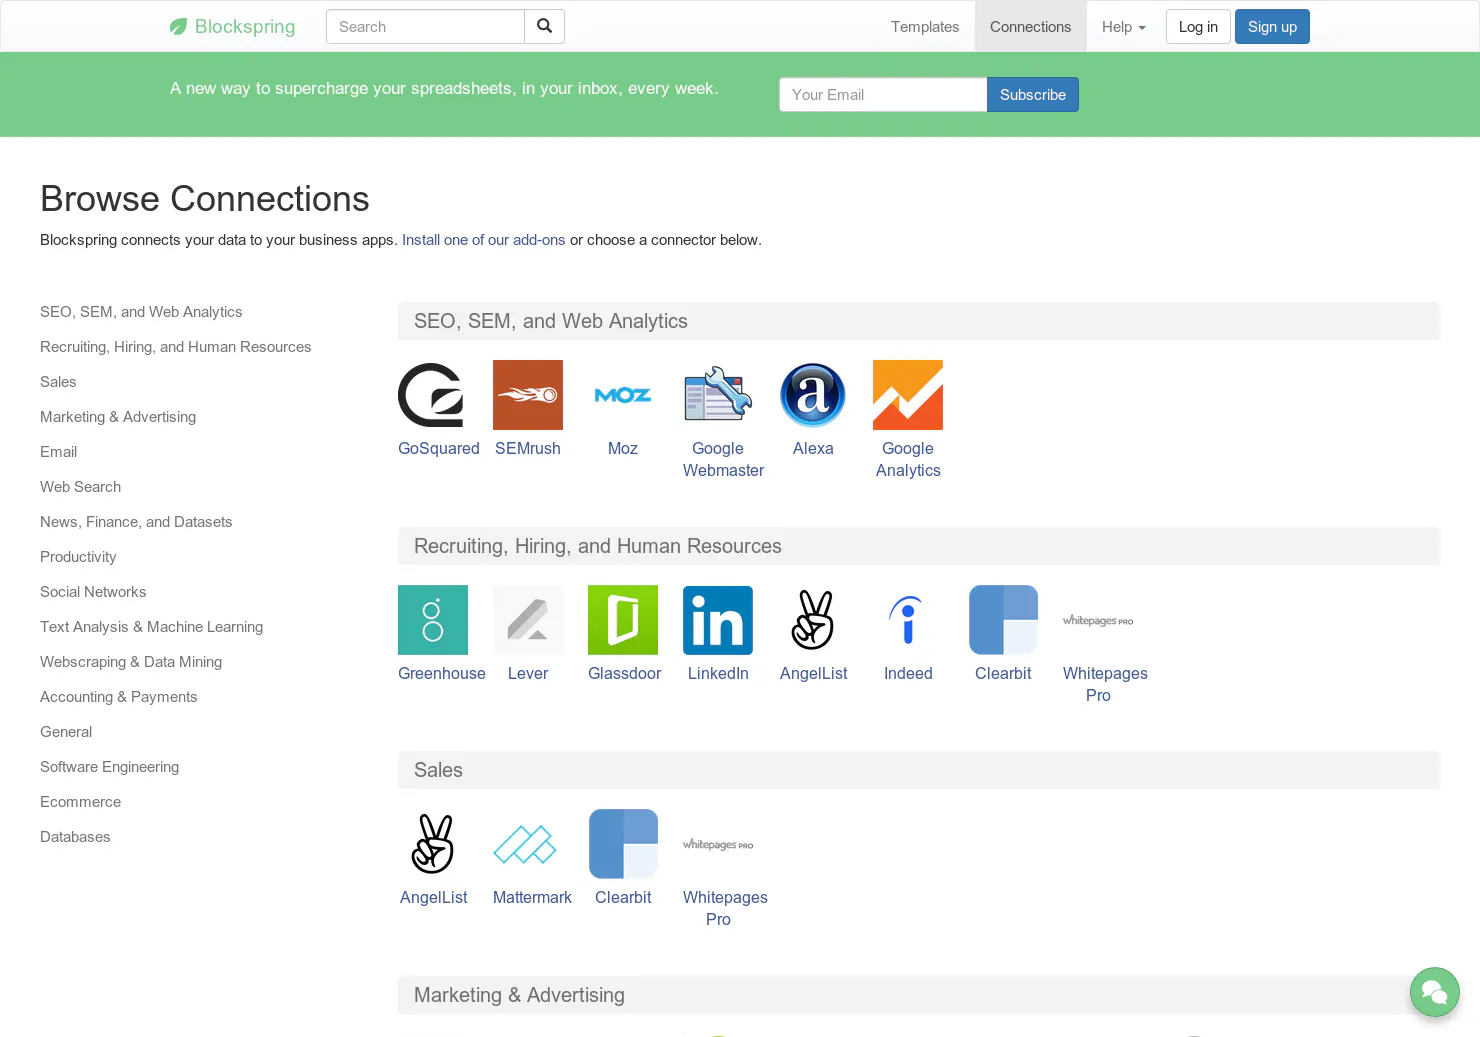Open the chat bubble widget
Viewport: 1480px width, 1037px height.
click(x=1435, y=992)
